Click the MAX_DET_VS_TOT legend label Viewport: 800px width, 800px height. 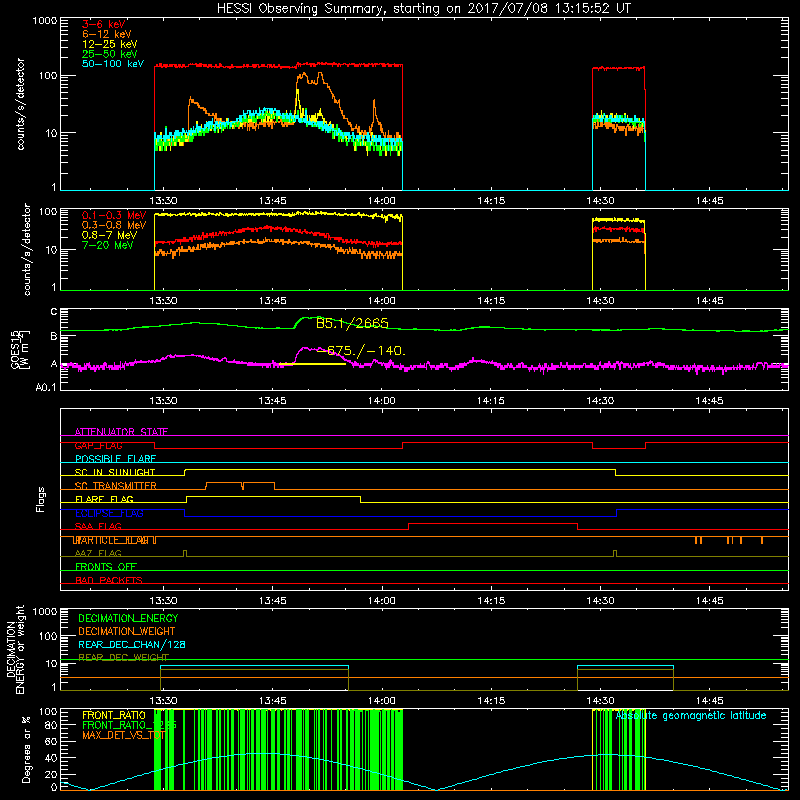click(x=124, y=735)
